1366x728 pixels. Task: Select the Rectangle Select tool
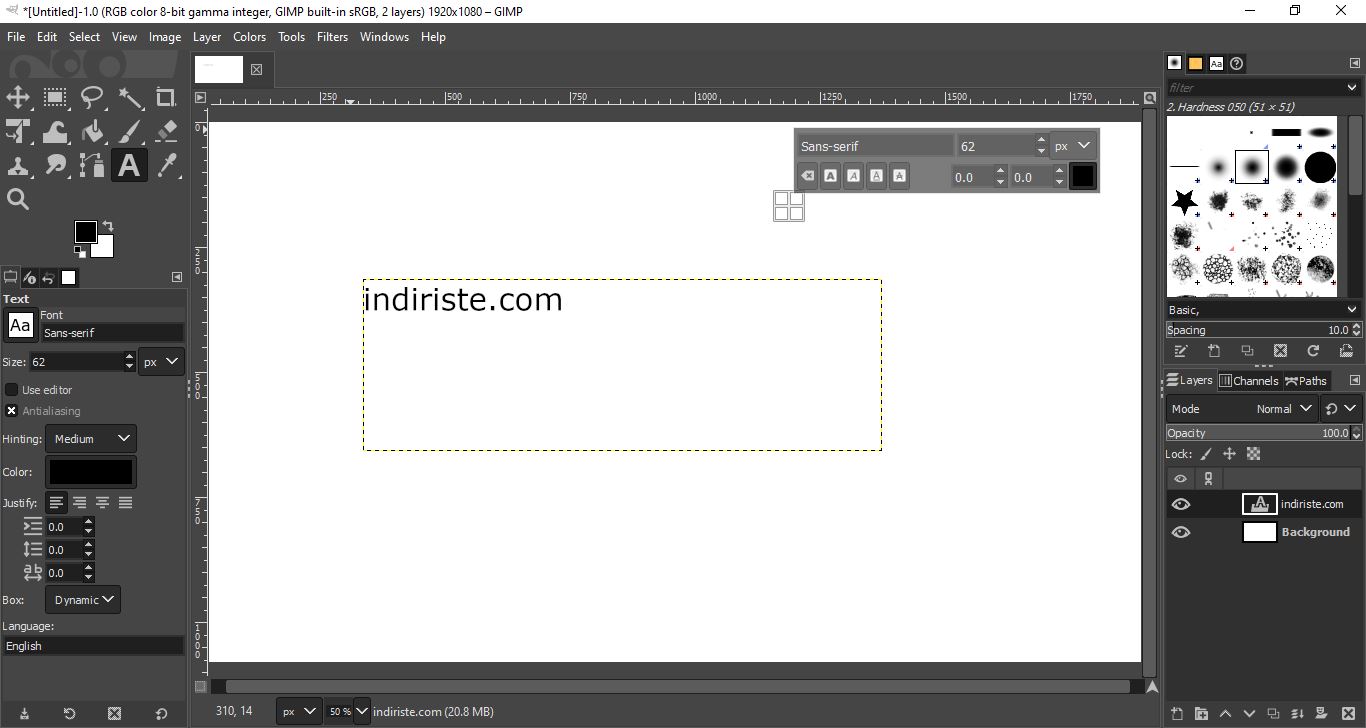[55, 97]
